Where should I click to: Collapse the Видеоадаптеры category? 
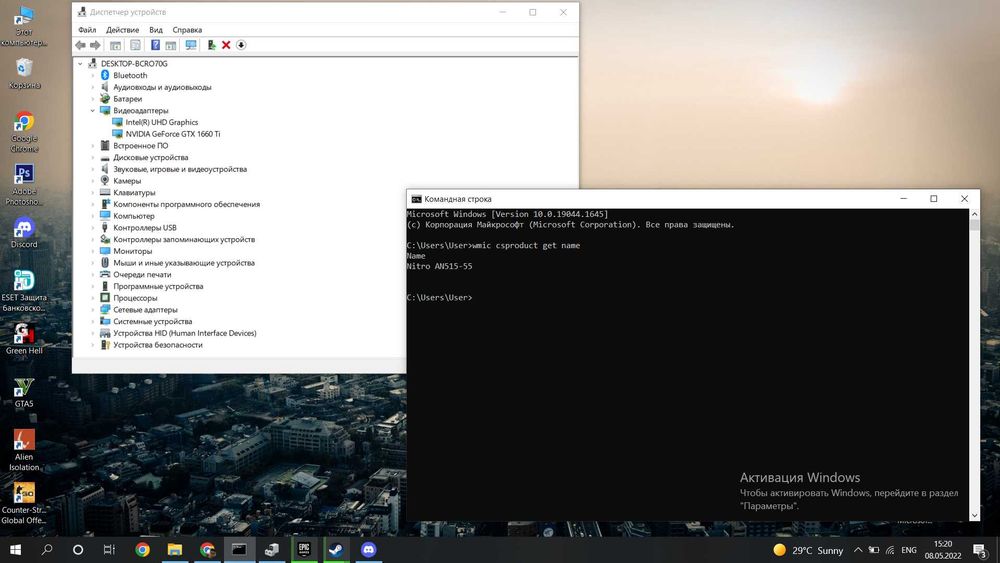(x=92, y=110)
